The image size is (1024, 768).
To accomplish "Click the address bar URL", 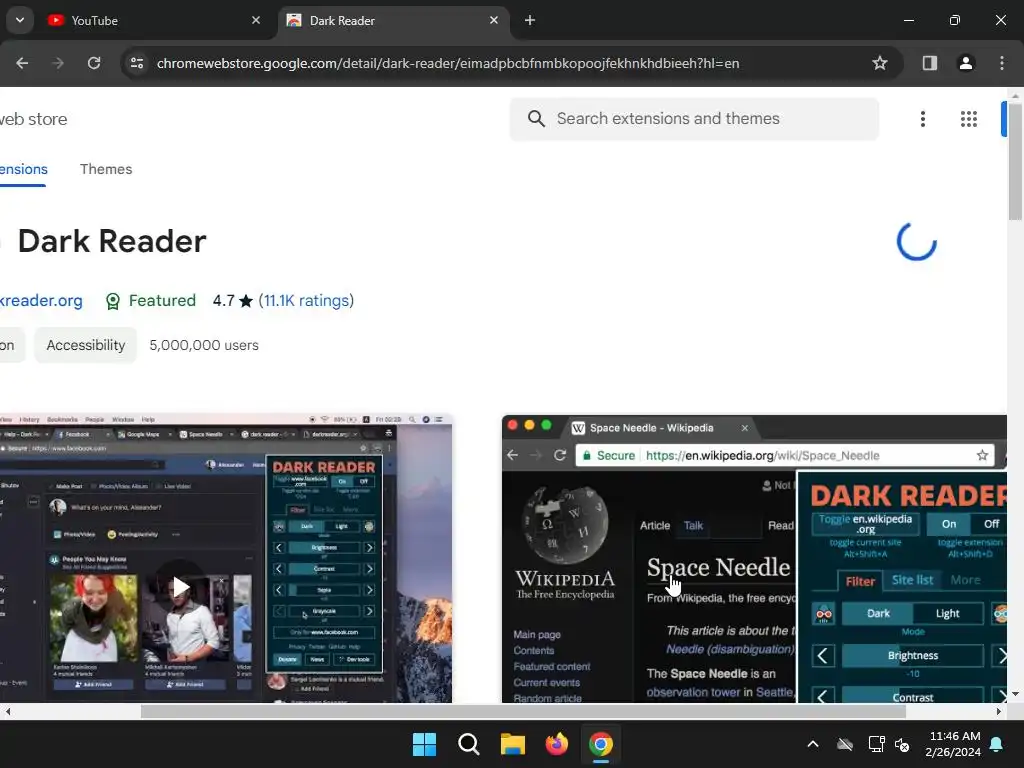I will [x=447, y=63].
